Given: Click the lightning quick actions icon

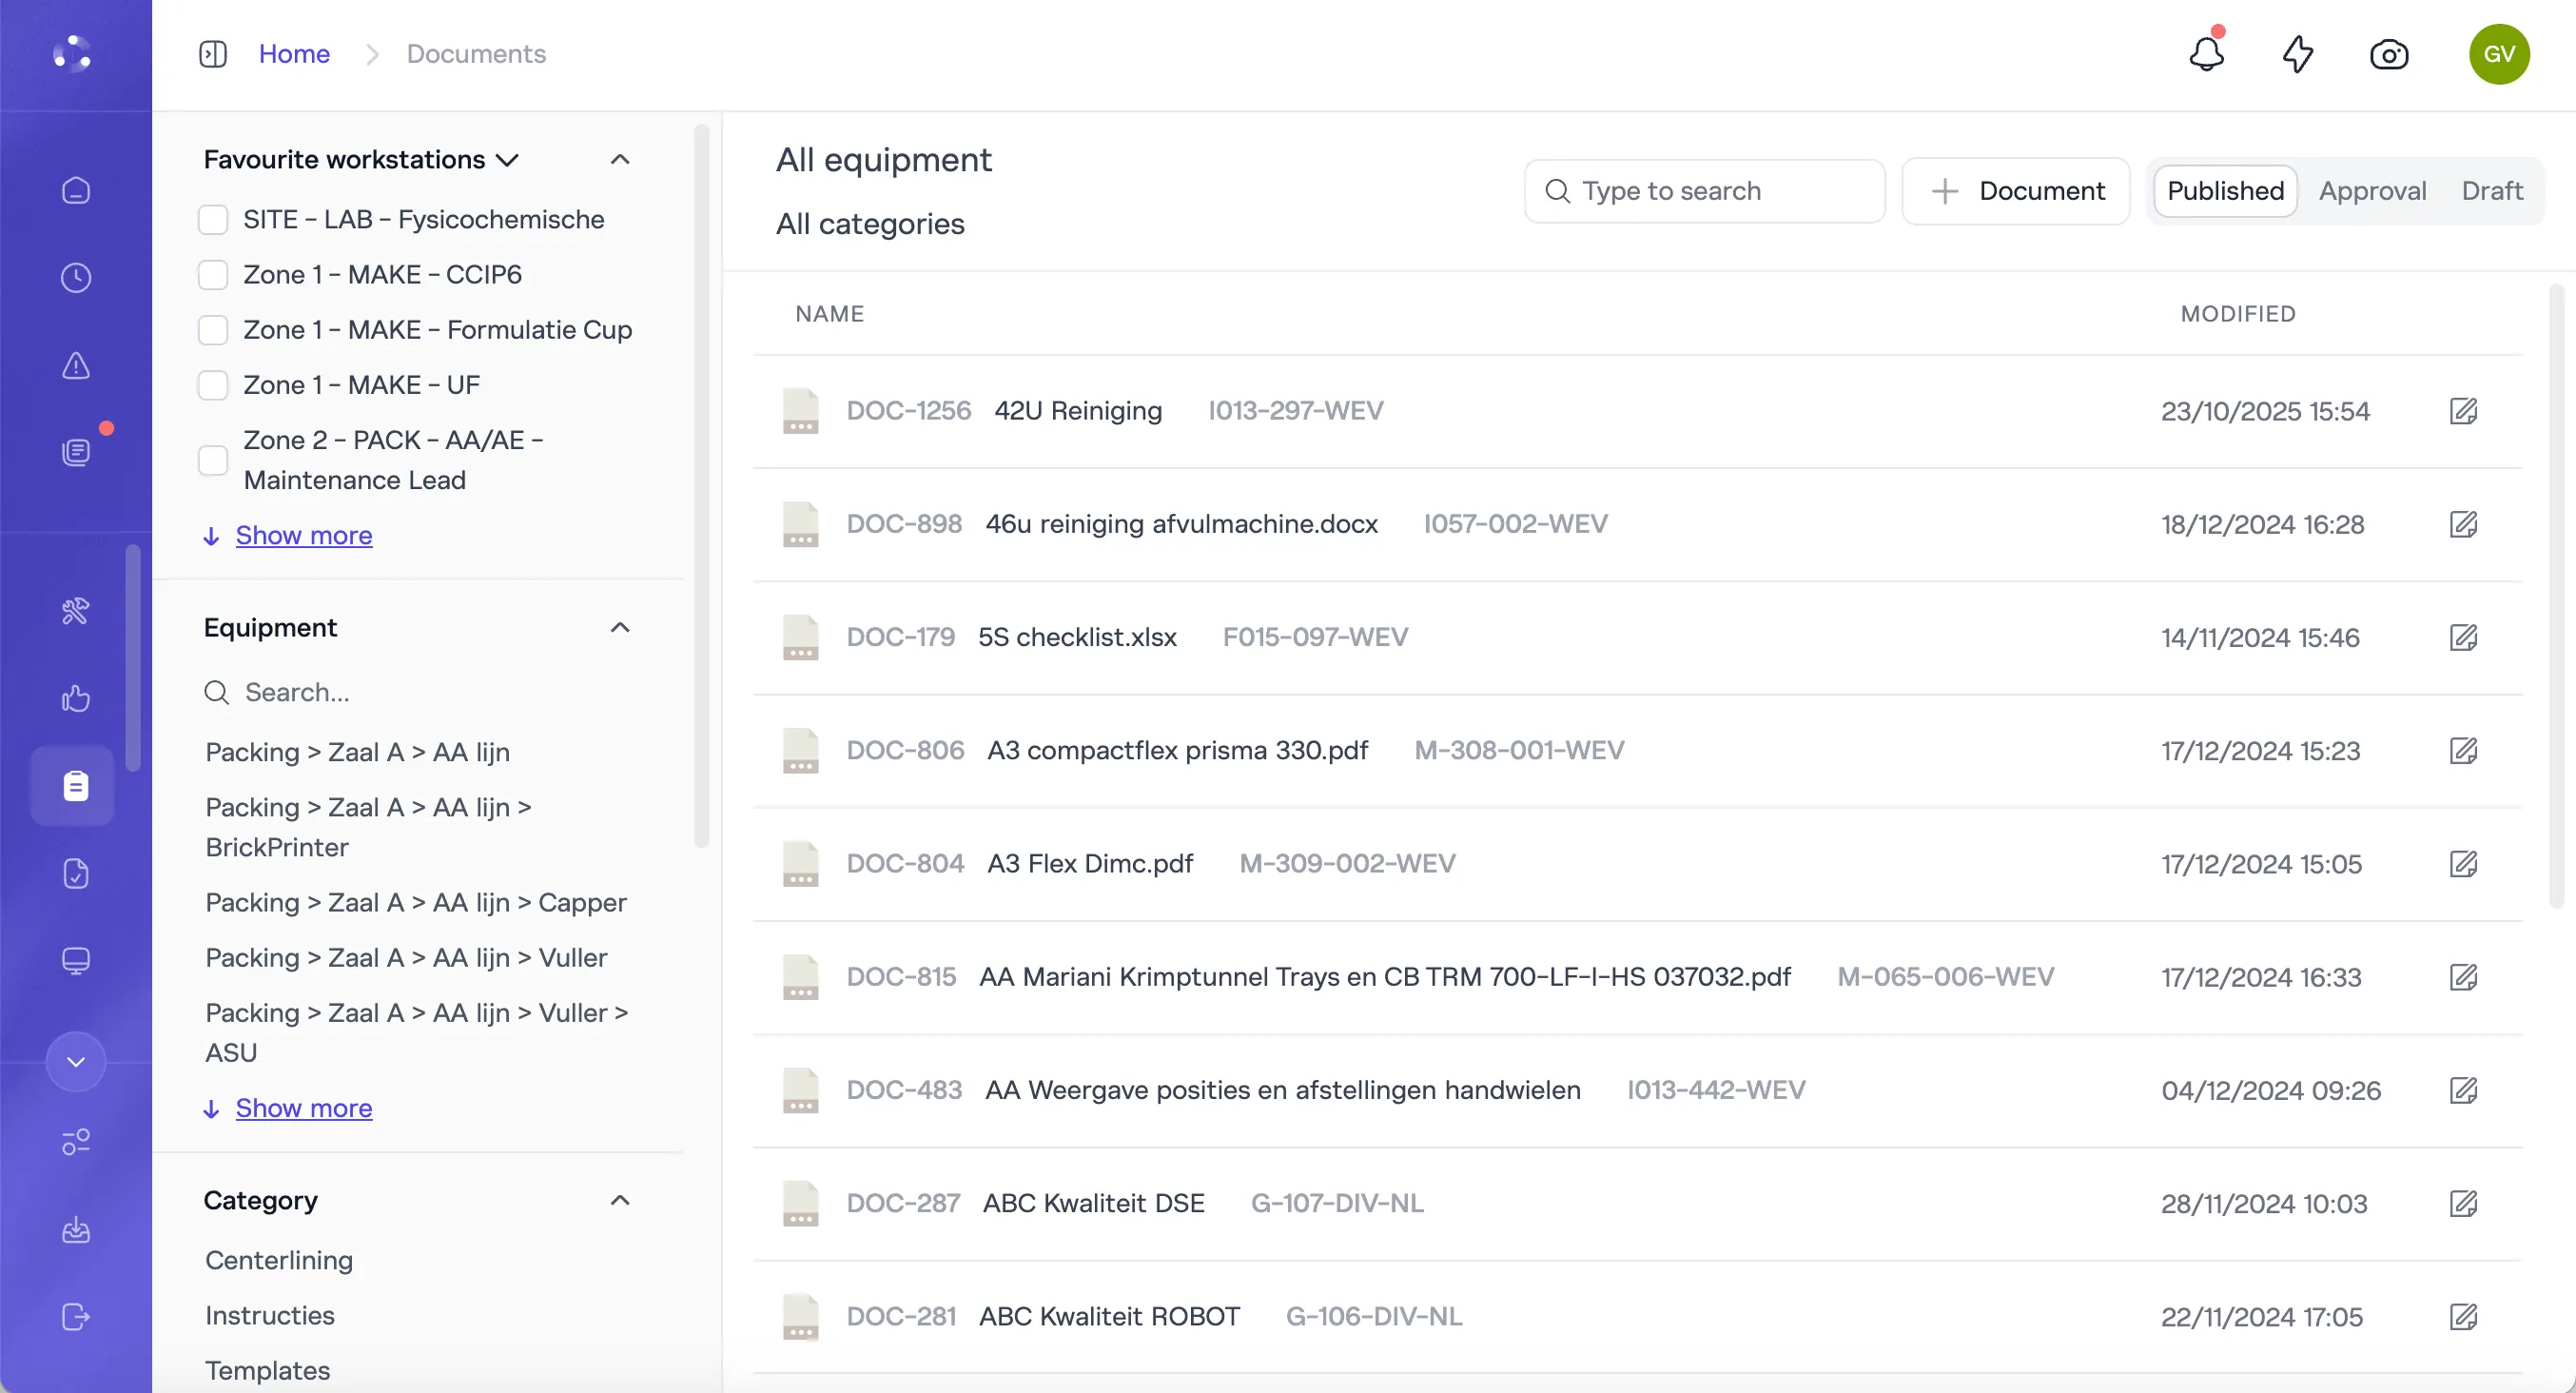Looking at the screenshot, I should point(2297,54).
